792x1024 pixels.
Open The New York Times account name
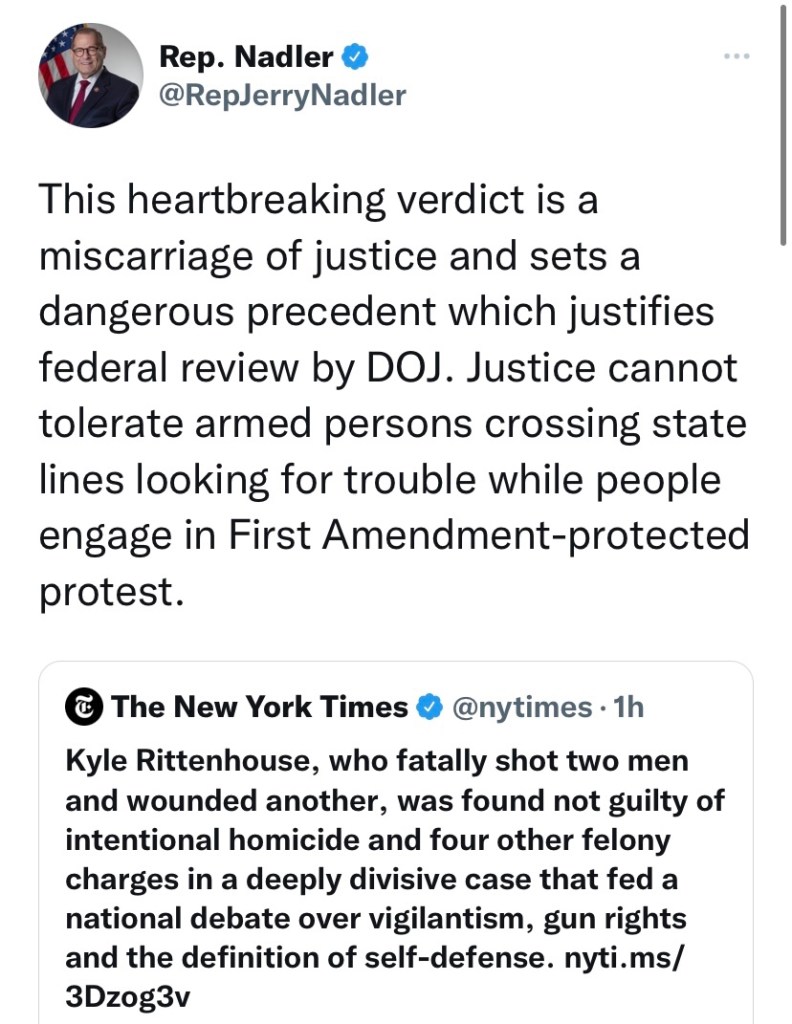pyautogui.click(x=260, y=707)
